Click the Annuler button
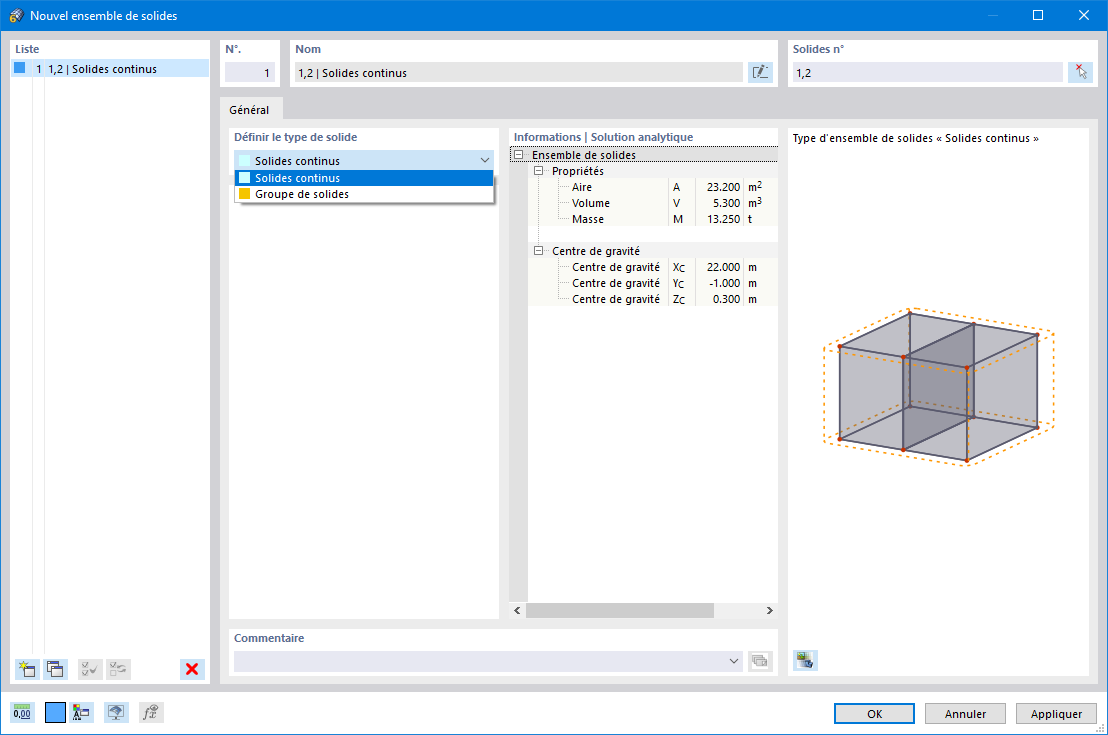Image resolution: width=1108 pixels, height=735 pixels. 965,713
